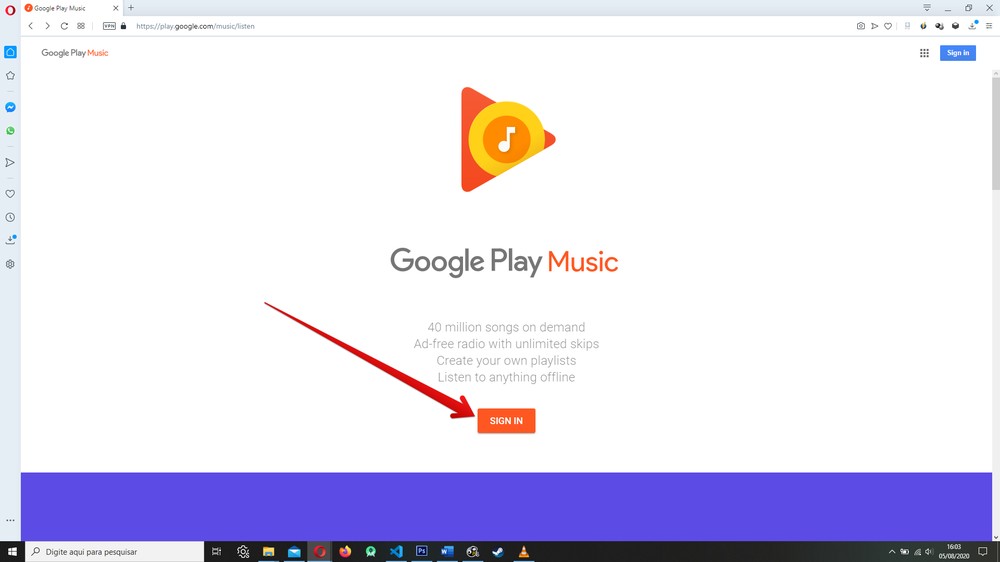The height and width of the screenshot is (562, 1000).
Task: Open sidebar three-dots setup menu
Action: (10, 521)
